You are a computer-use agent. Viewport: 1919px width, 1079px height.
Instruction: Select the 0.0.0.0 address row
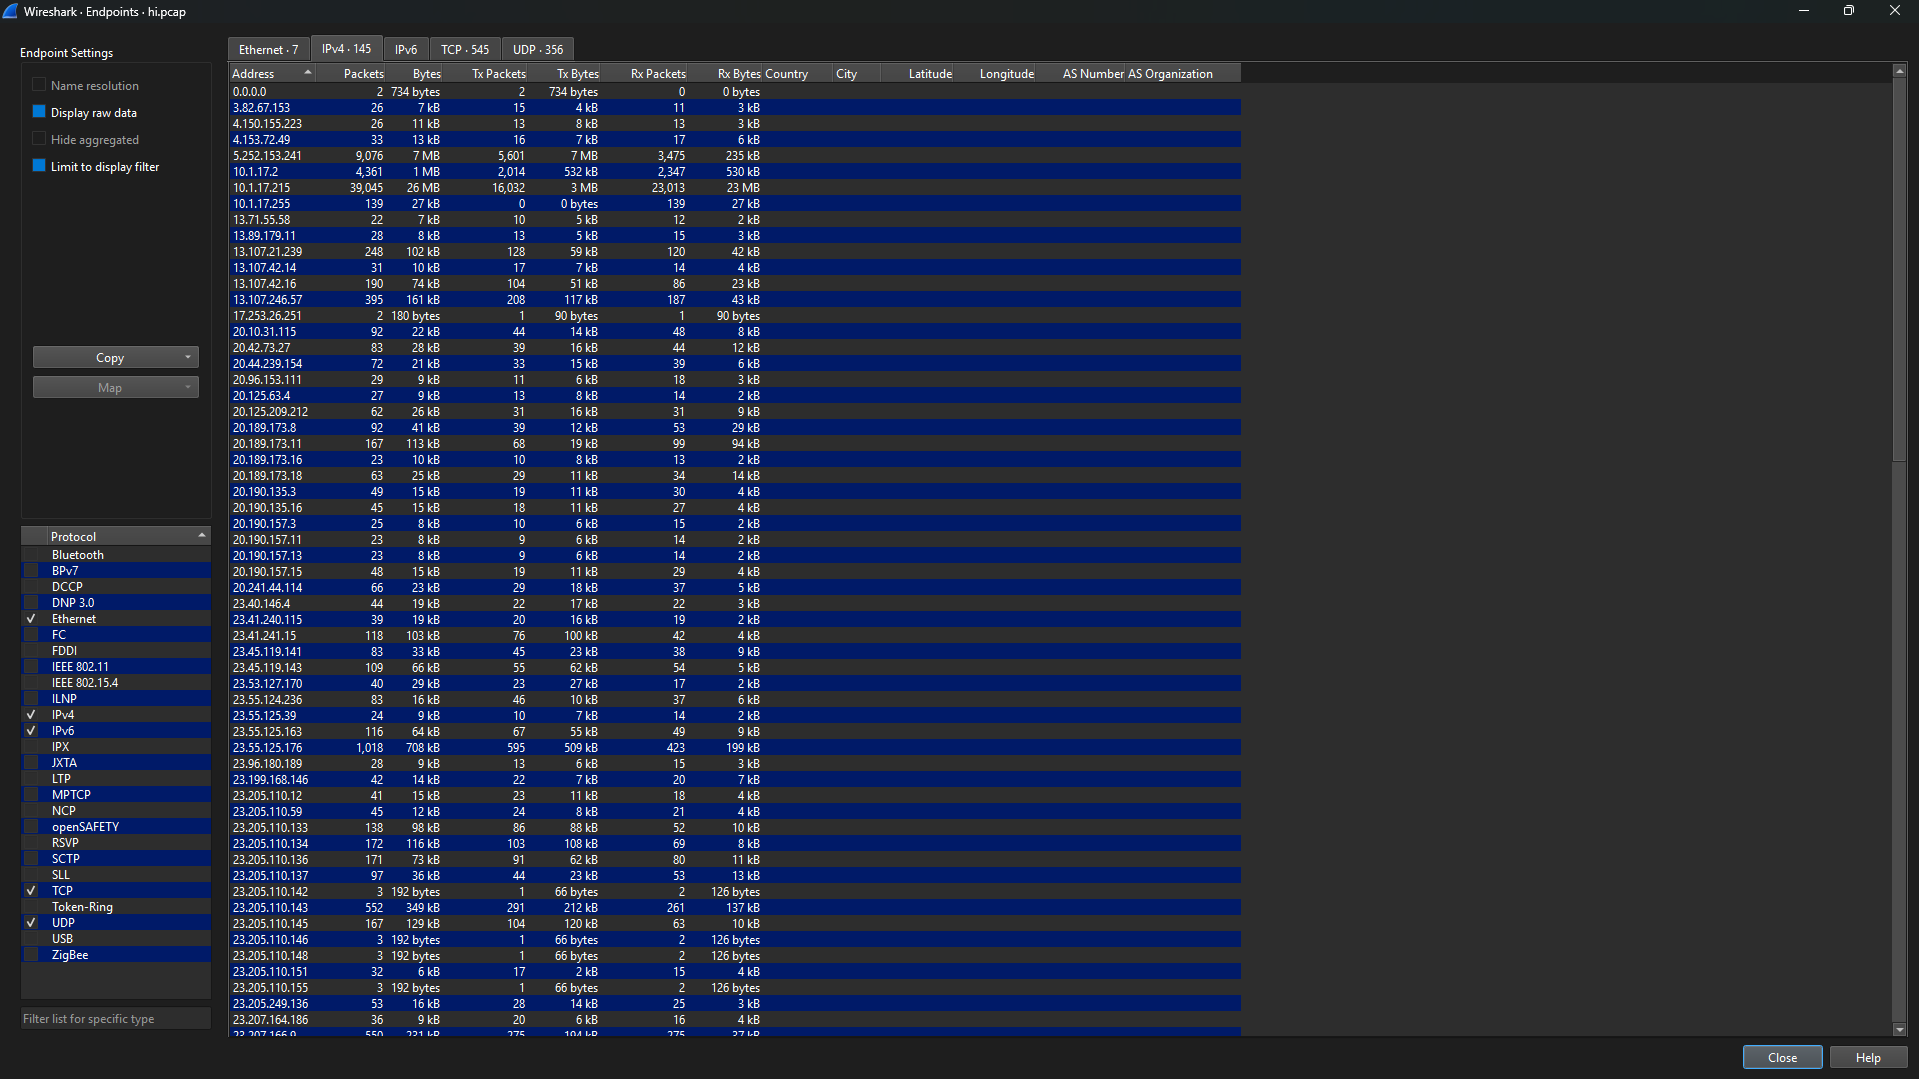735,91
